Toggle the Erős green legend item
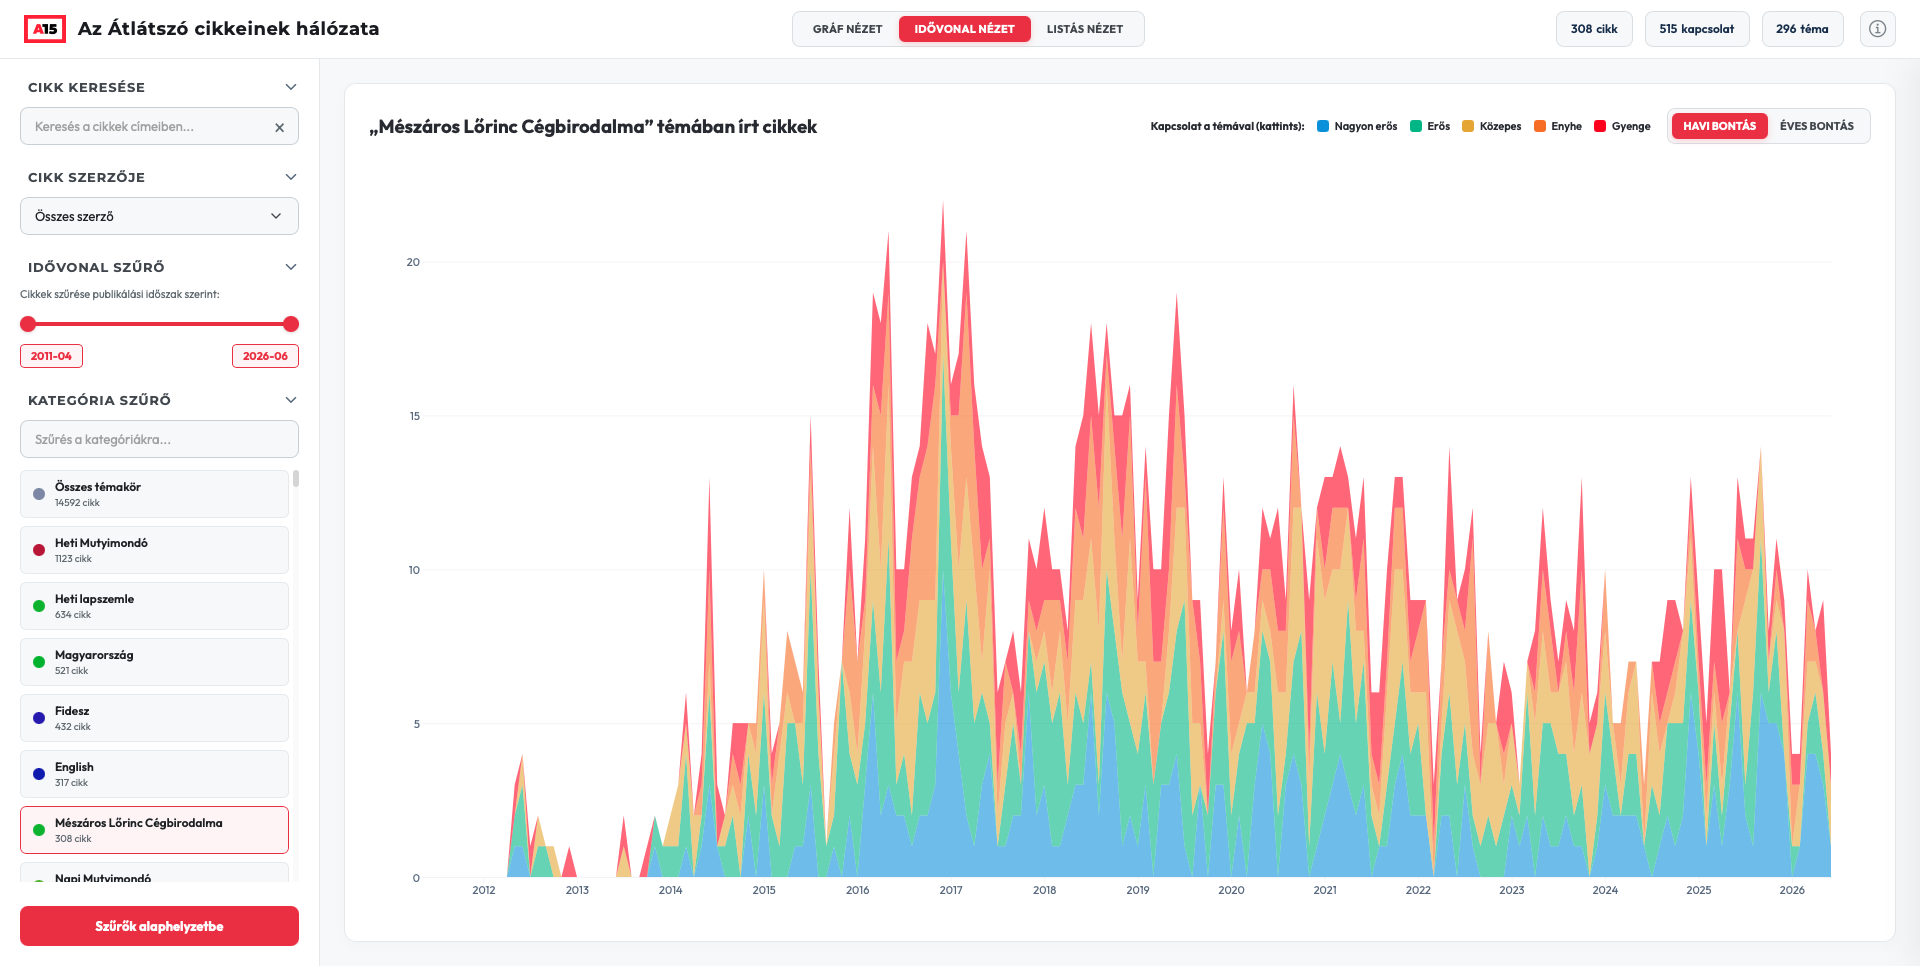 [1430, 126]
